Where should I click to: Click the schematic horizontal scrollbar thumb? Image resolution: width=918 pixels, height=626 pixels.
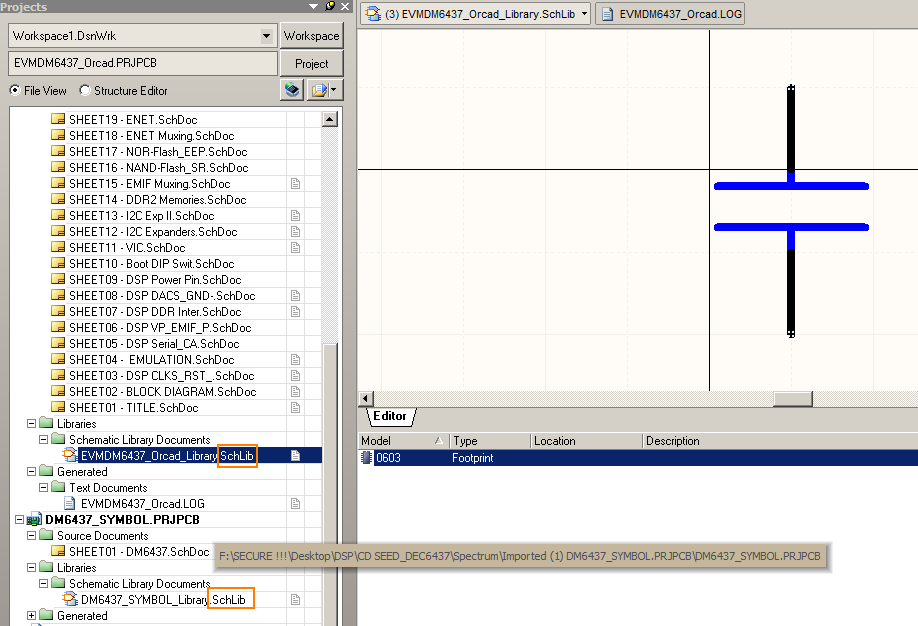pos(793,399)
